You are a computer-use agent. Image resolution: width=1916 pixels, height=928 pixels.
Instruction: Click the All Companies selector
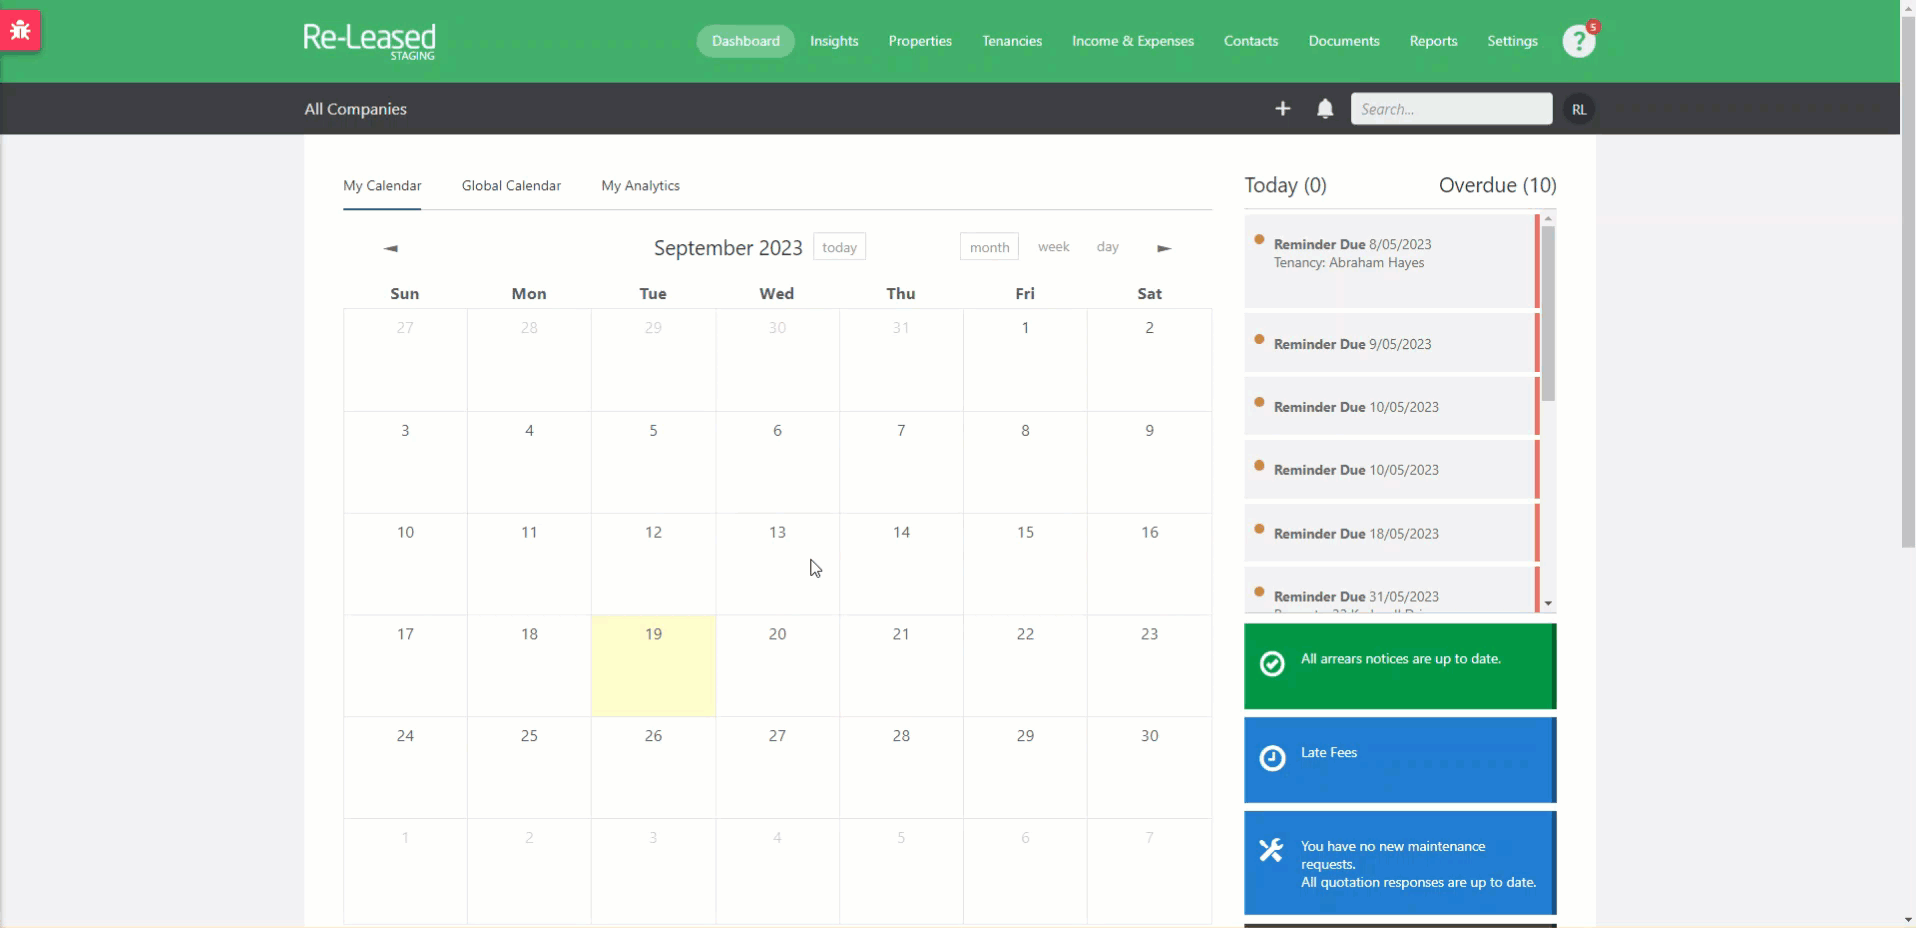tap(355, 109)
